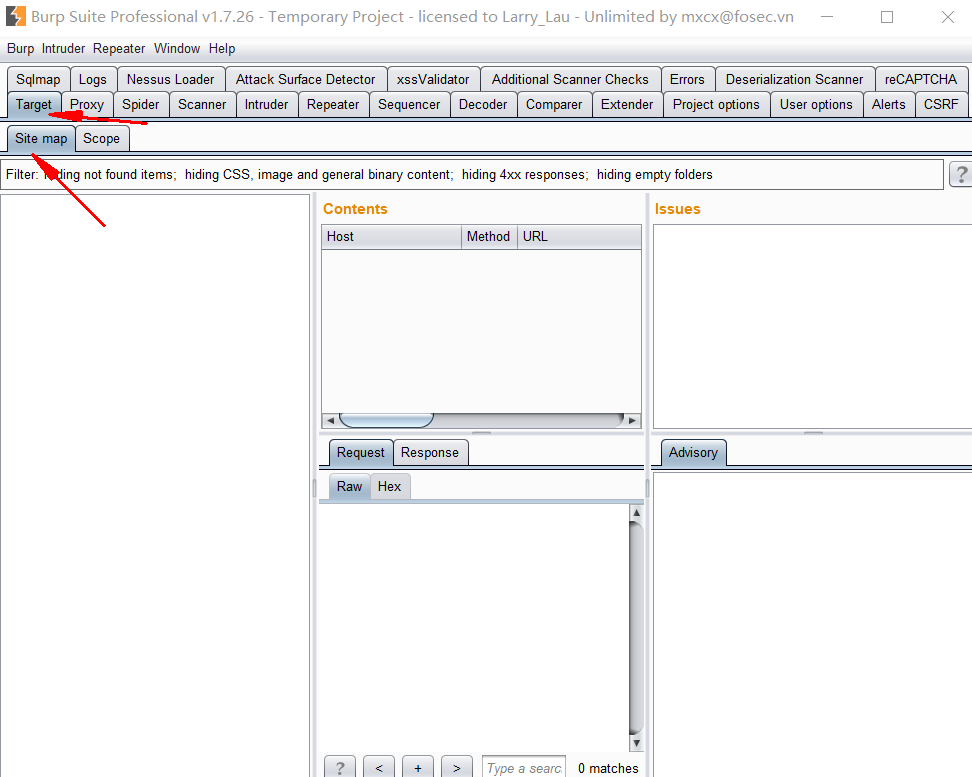Open the filter help question mark button
Viewport: 972px width, 777px height.
click(961, 174)
